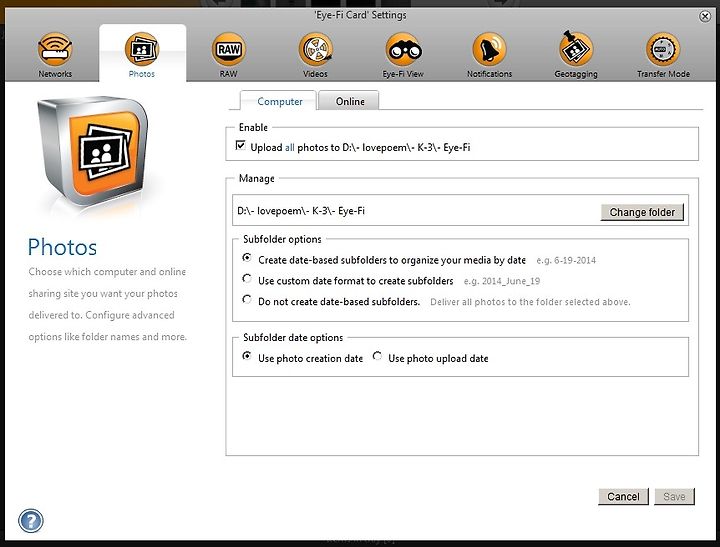Viewport: 720px width, 547px height.
Task: Click the 'e.g. 2014_June_19' example text
Action: point(502,281)
